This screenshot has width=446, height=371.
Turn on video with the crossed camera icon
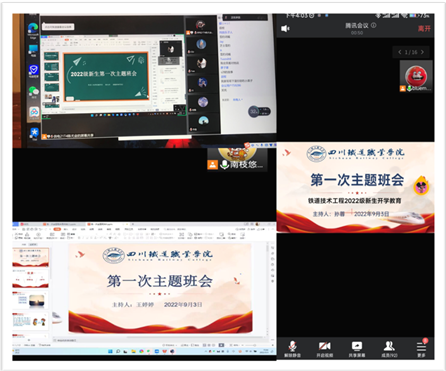tap(325, 349)
